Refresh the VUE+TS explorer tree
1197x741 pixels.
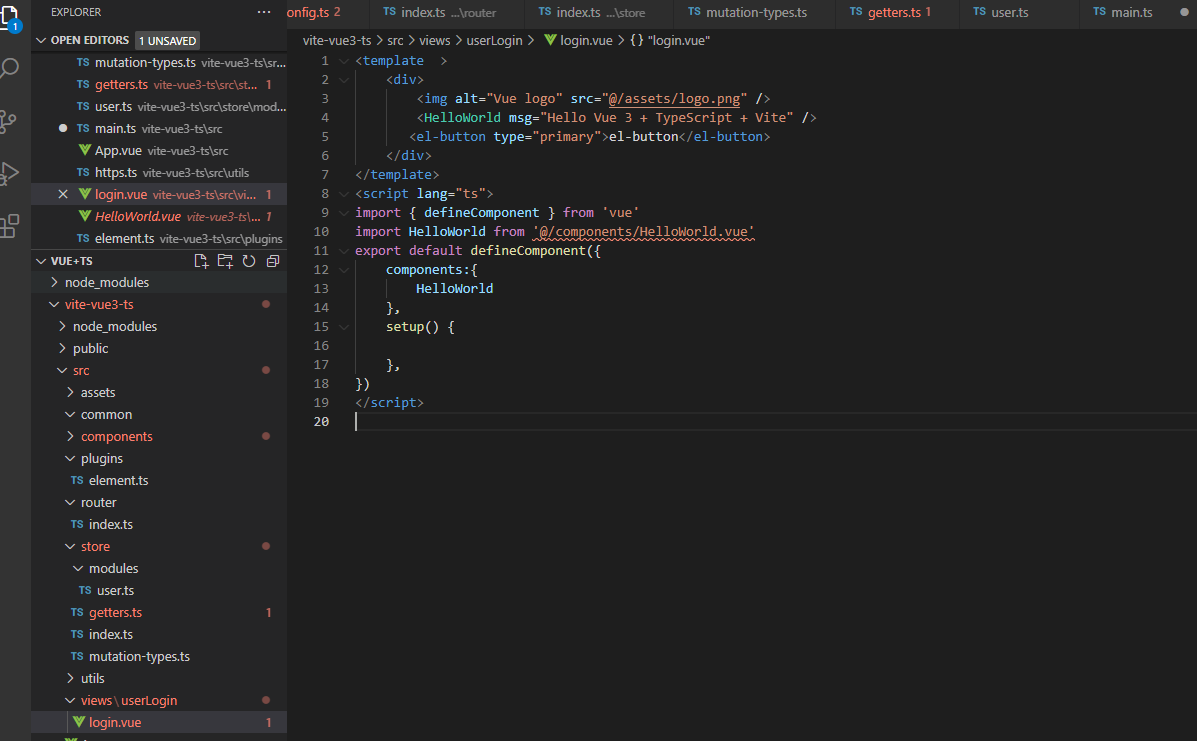pos(249,261)
